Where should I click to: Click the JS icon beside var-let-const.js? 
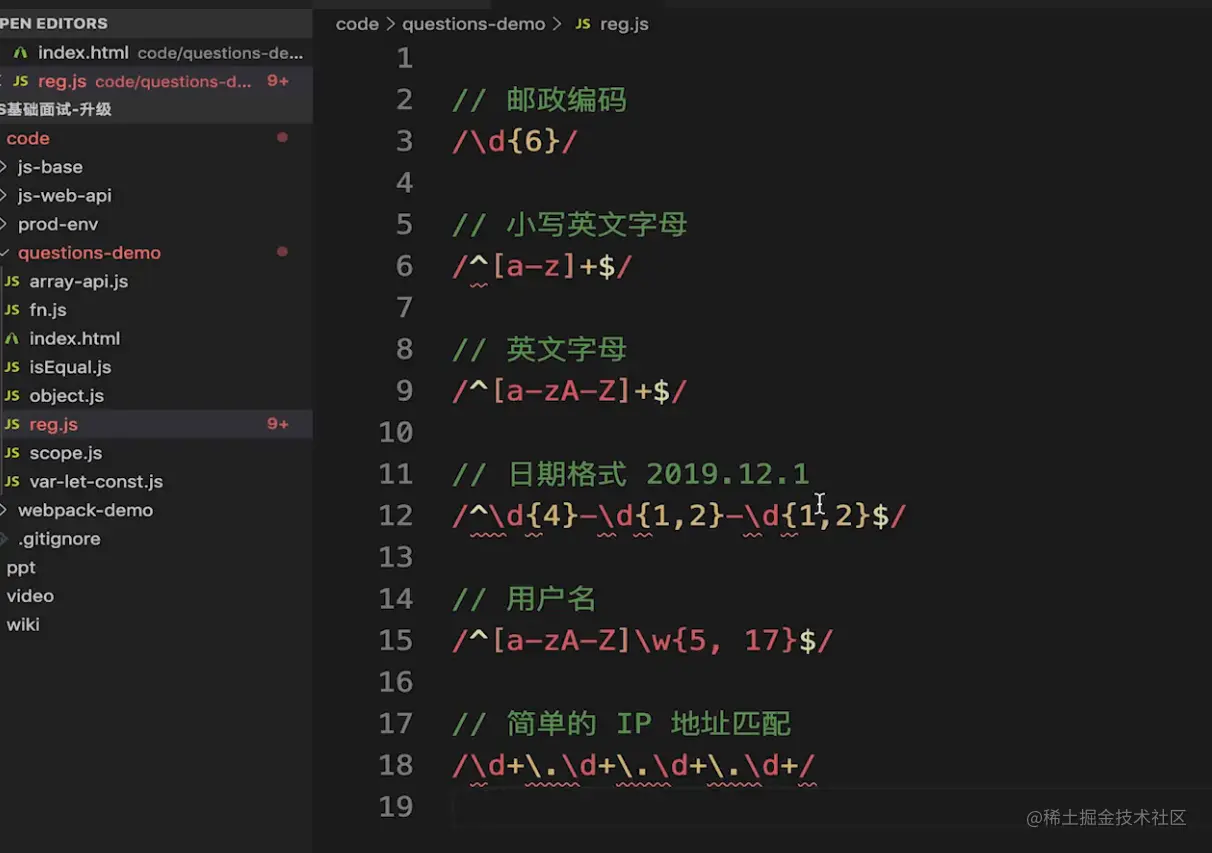12,482
